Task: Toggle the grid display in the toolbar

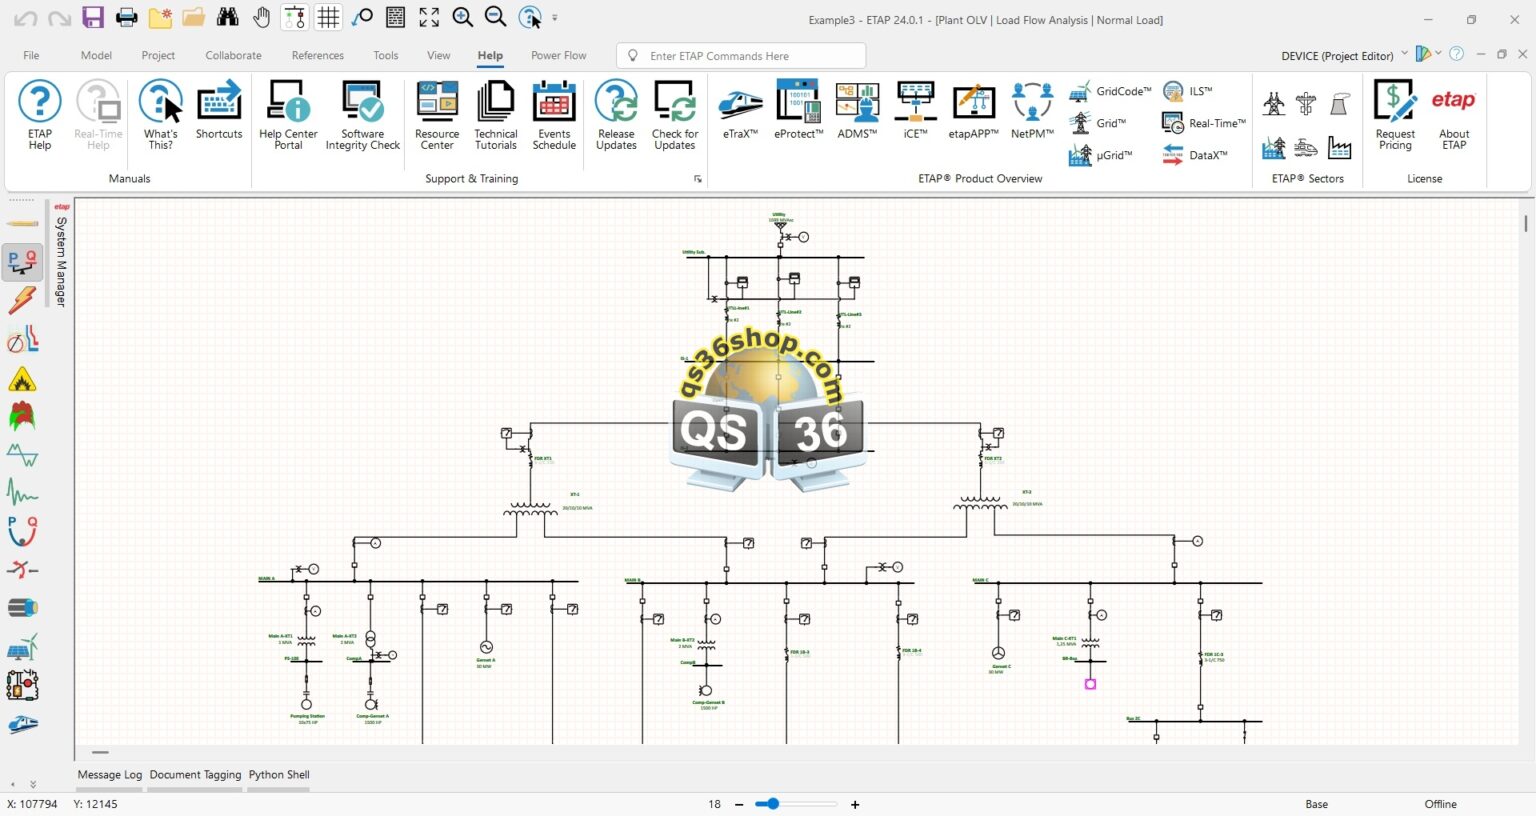Action: [x=327, y=17]
